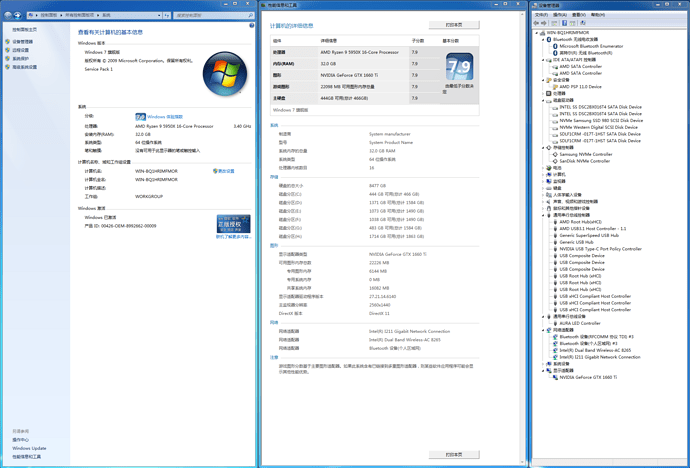The height and width of the screenshot is (468, 690).
Task: Click the Forward arrow in the System window
Action: click(x=18, y=15)
